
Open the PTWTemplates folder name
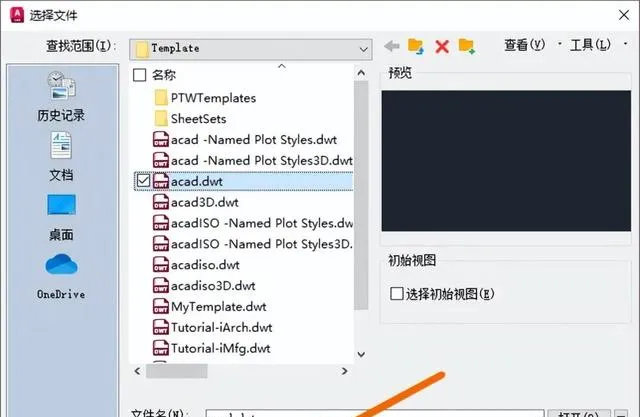pyautogui.click(x=213, y=98)
